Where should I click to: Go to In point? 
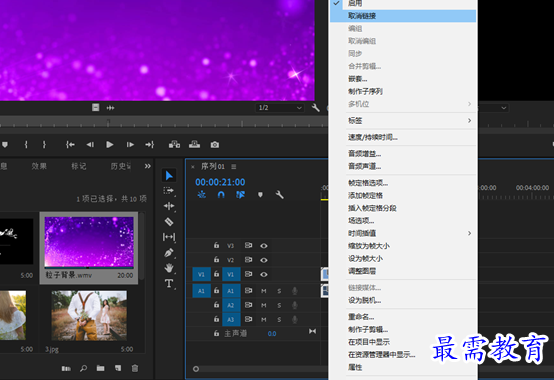click(x=70, y=144)
